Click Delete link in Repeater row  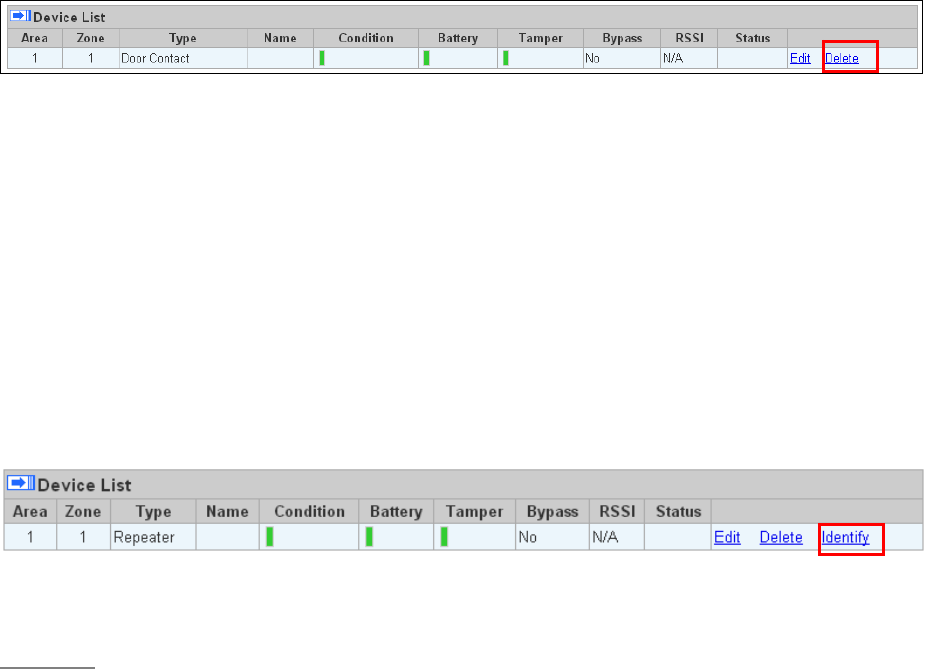781,537
